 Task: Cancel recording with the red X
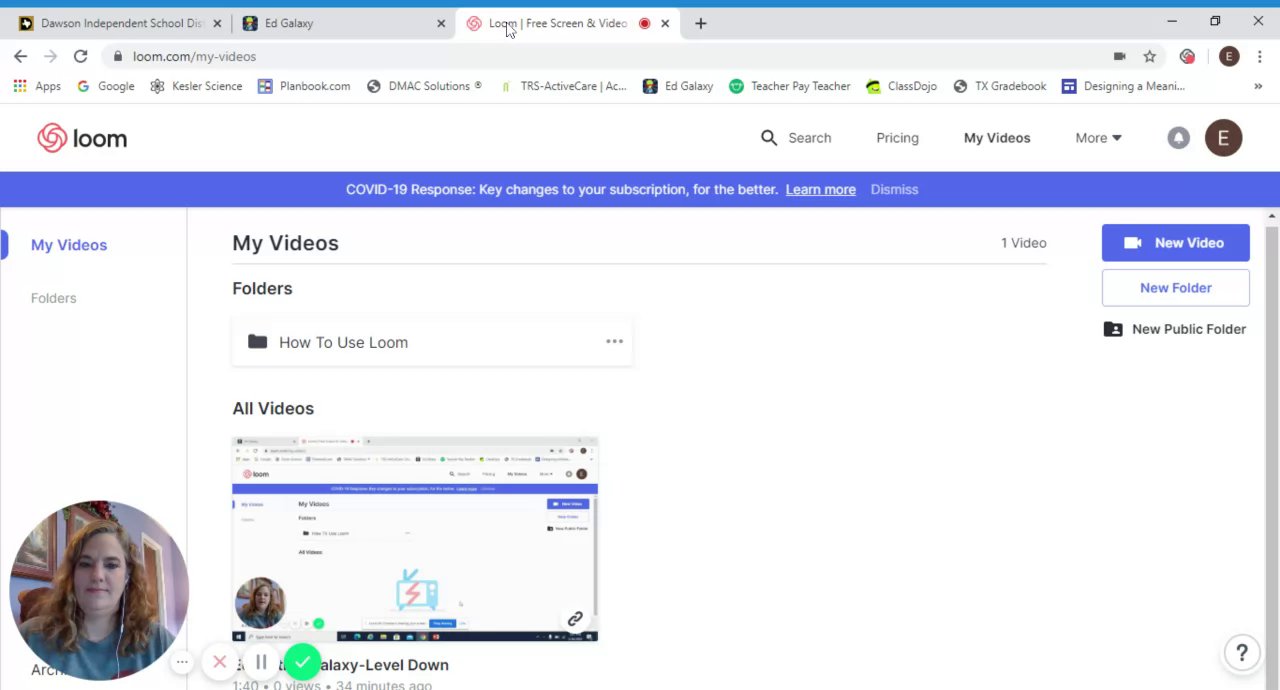(x=220, y=662)
